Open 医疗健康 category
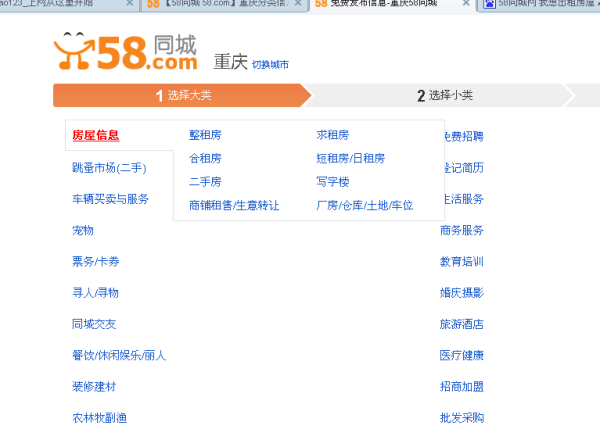Viewport: 600px width, 447px height. (x=461, y=356)
